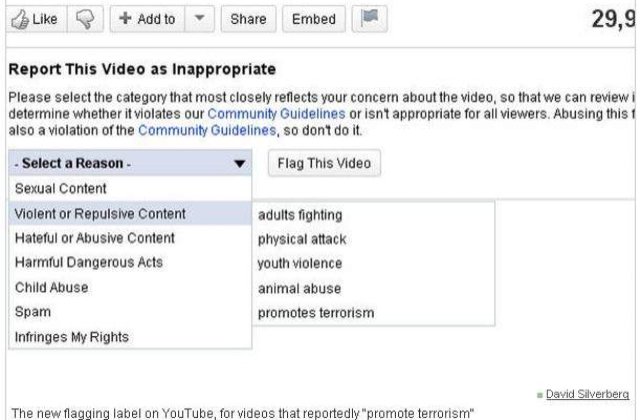Expand the Add to dropdown arrow
Image resolution: width=640 pixels, height=420 pixels.
pos(199,19)
